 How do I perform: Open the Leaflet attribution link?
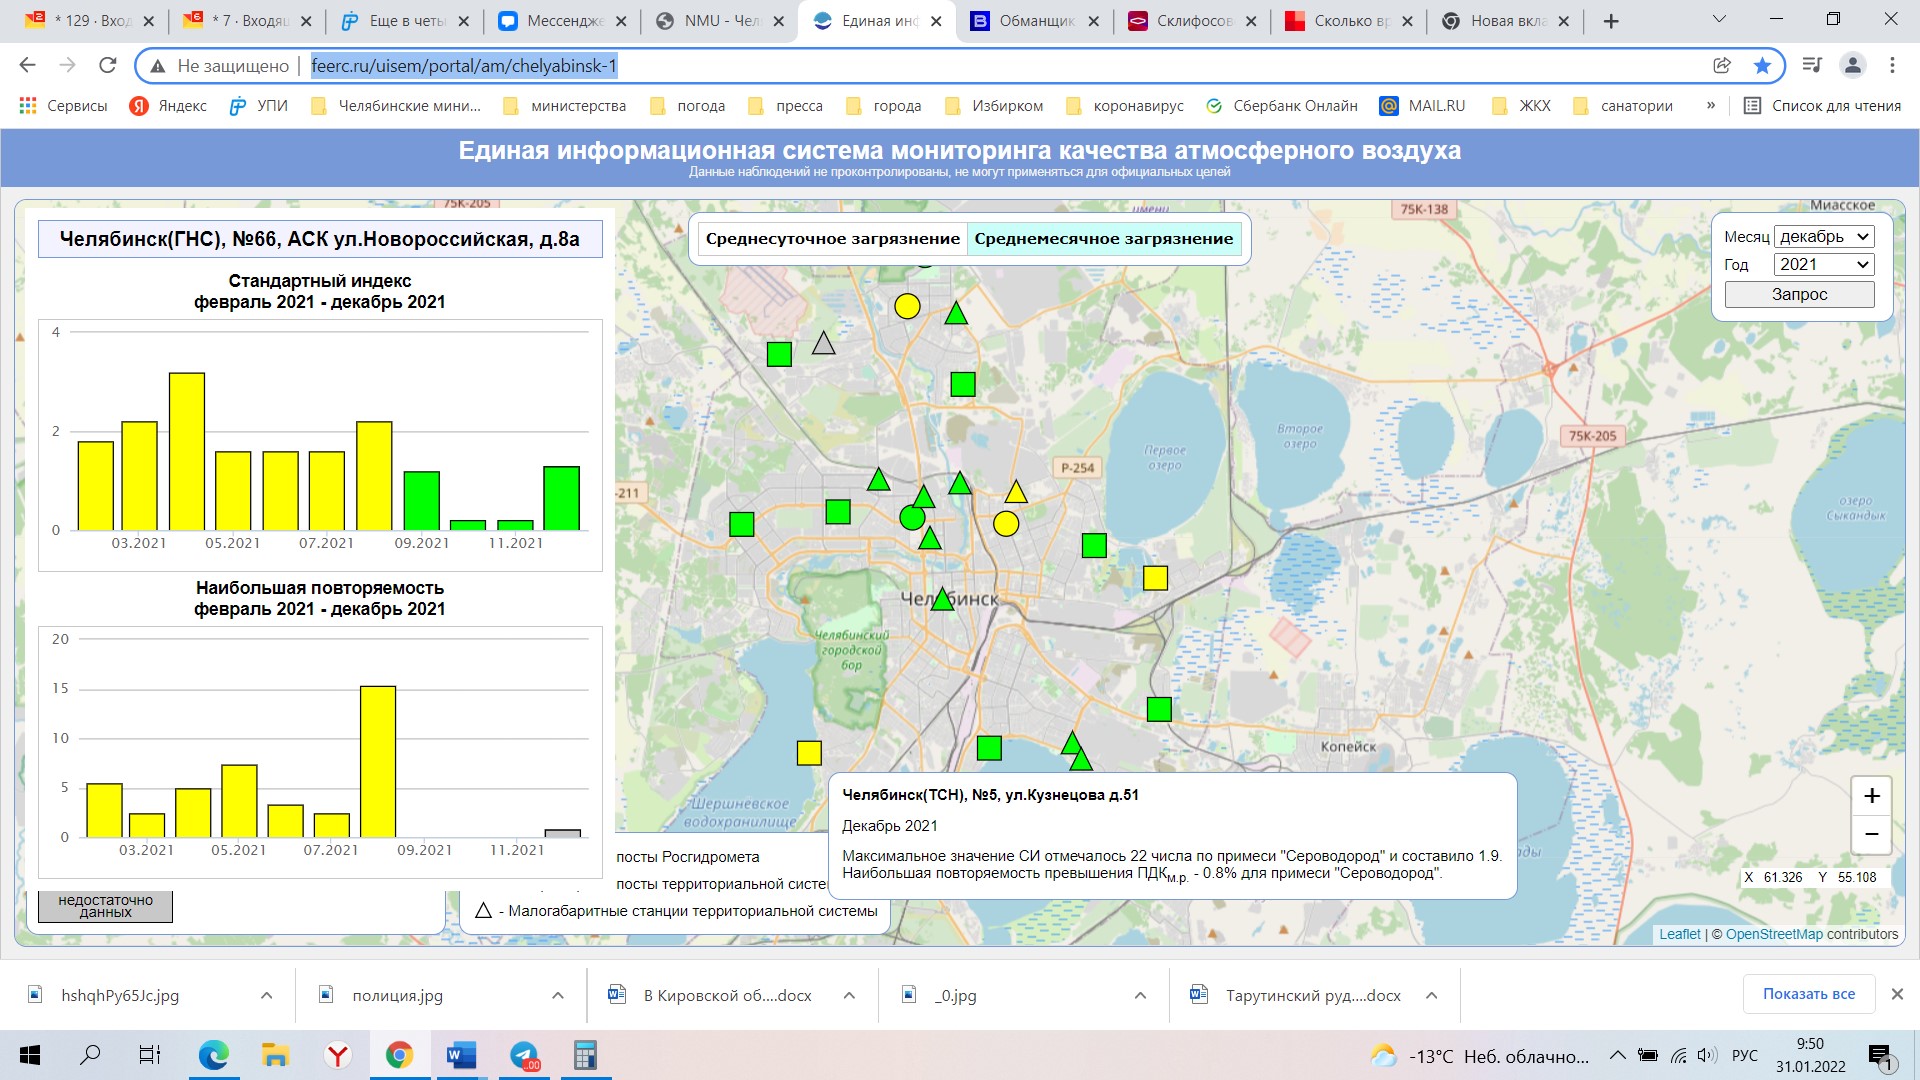(1679, 934)
